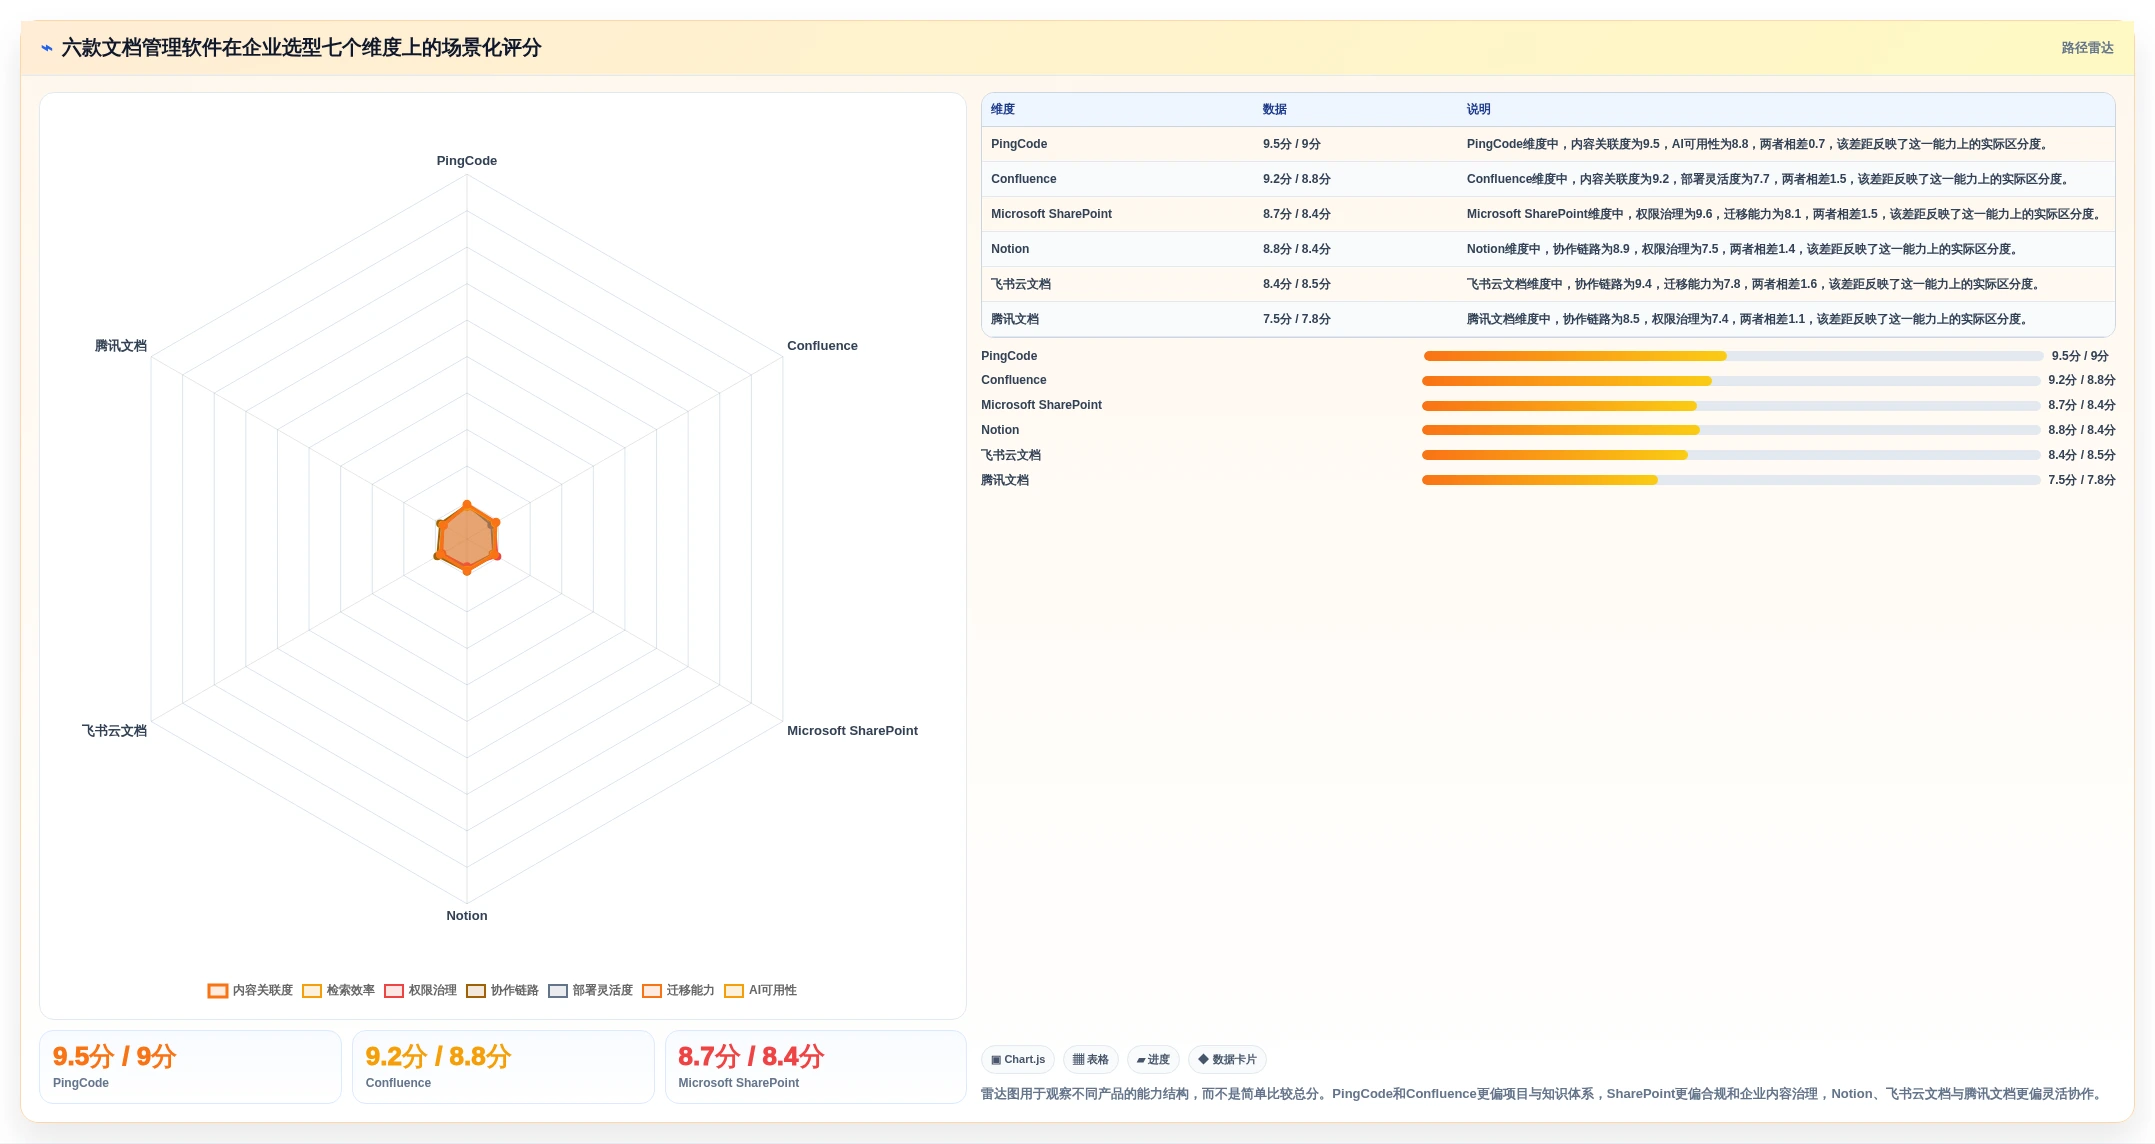This screenshot has width=2155, height=1144.
Task: Open the Microsoft SharePoint 8.7分 data card
Action: coord(816,1067)
